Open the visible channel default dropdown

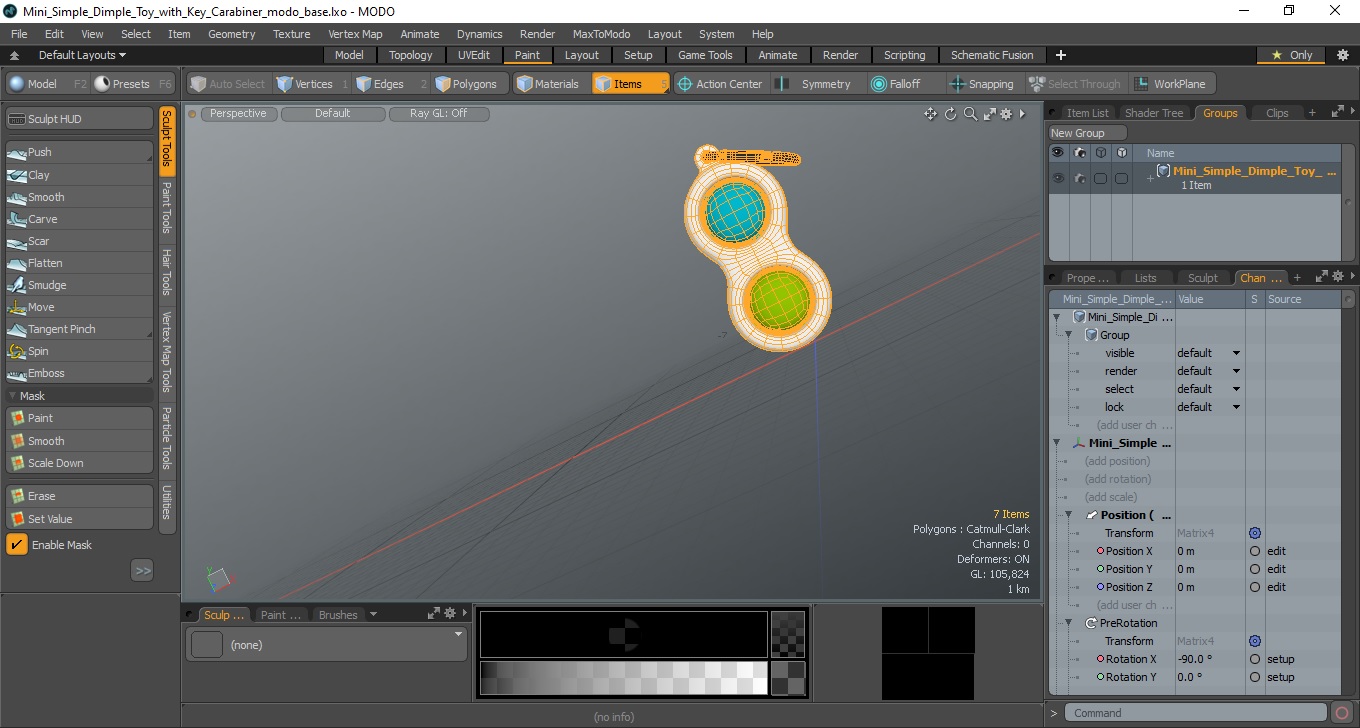[x=1208, y=353]
